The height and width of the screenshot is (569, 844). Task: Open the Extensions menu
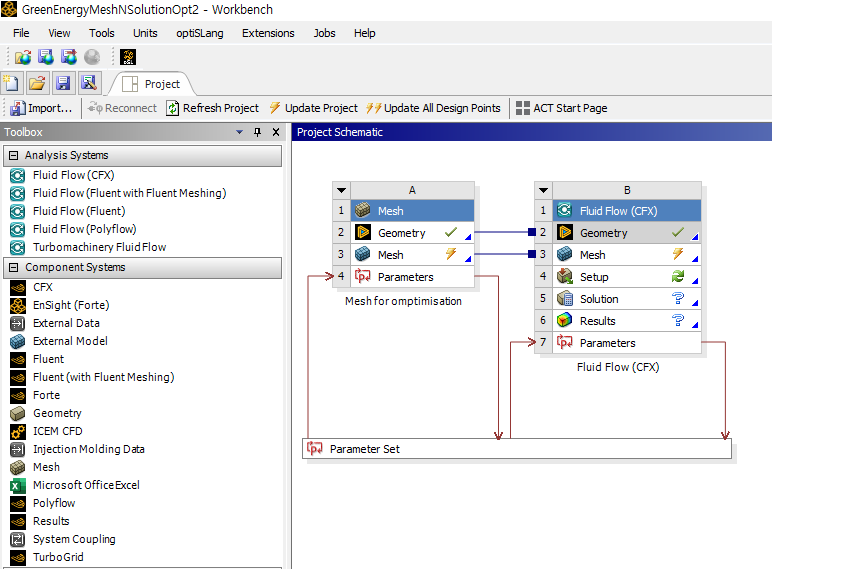(268, 33)
